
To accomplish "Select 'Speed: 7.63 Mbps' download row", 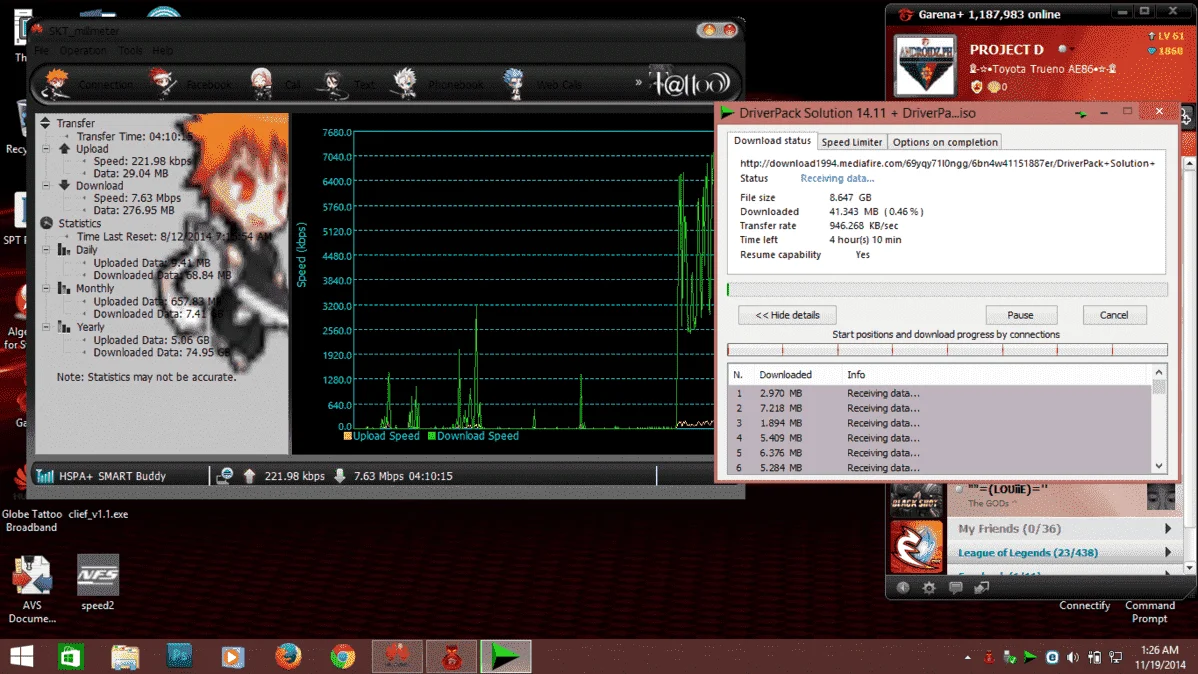I will point(137,198).
